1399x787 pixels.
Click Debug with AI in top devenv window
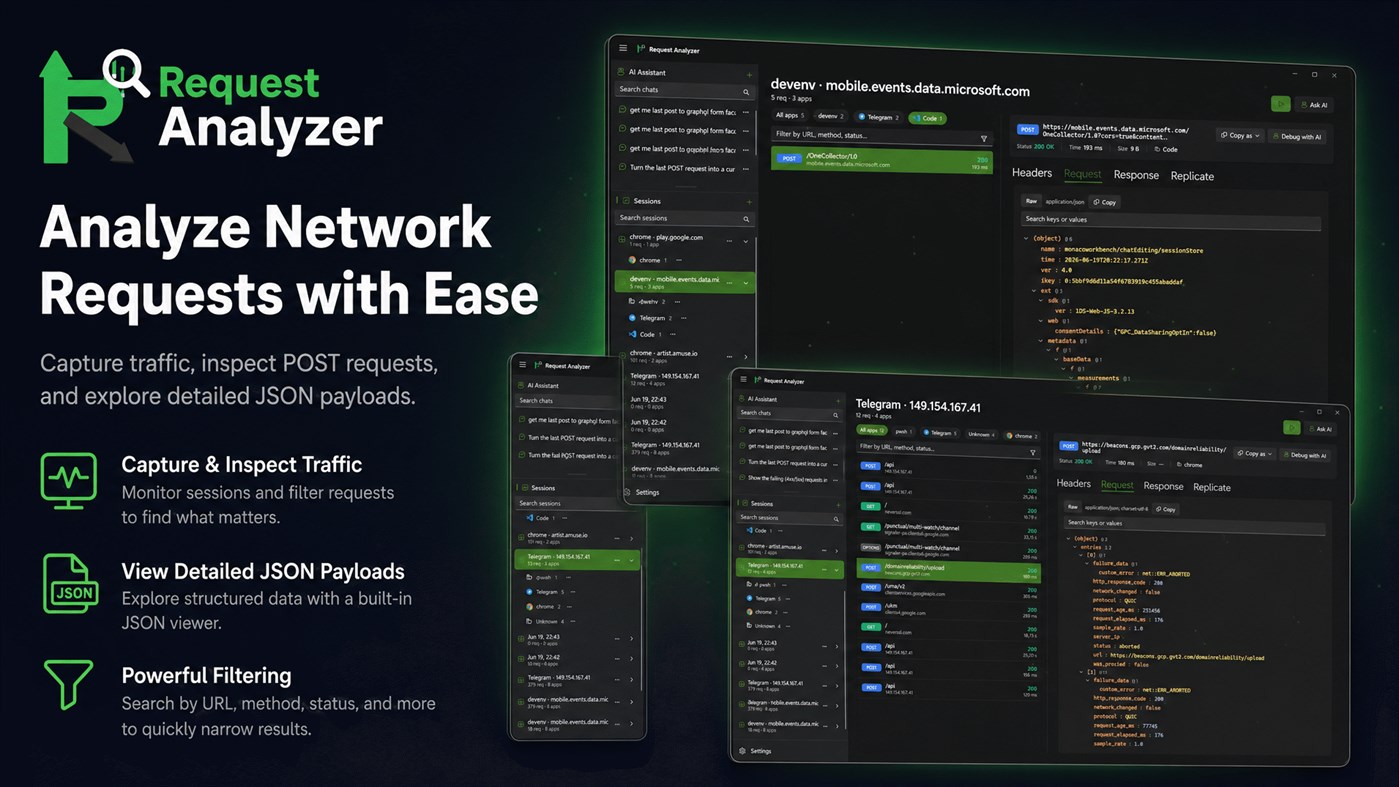pyautogui.click(x=1298, y=136)
